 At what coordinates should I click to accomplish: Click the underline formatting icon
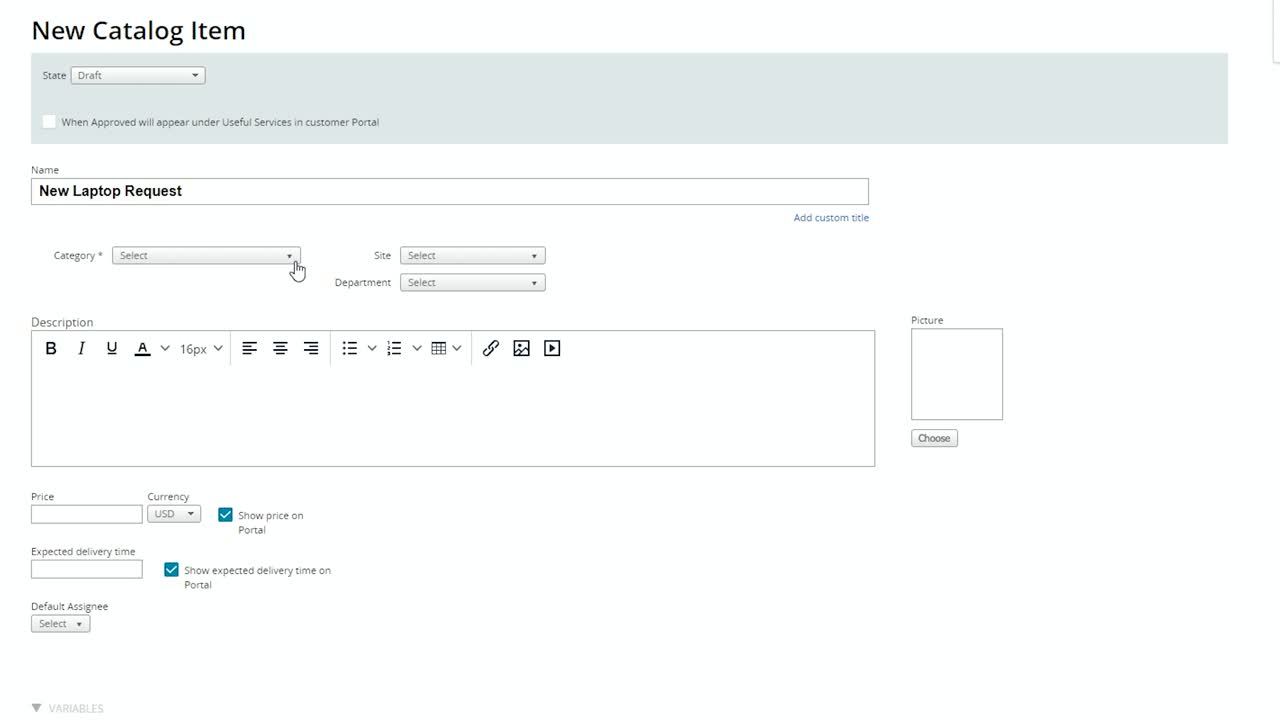click(112, 348)
